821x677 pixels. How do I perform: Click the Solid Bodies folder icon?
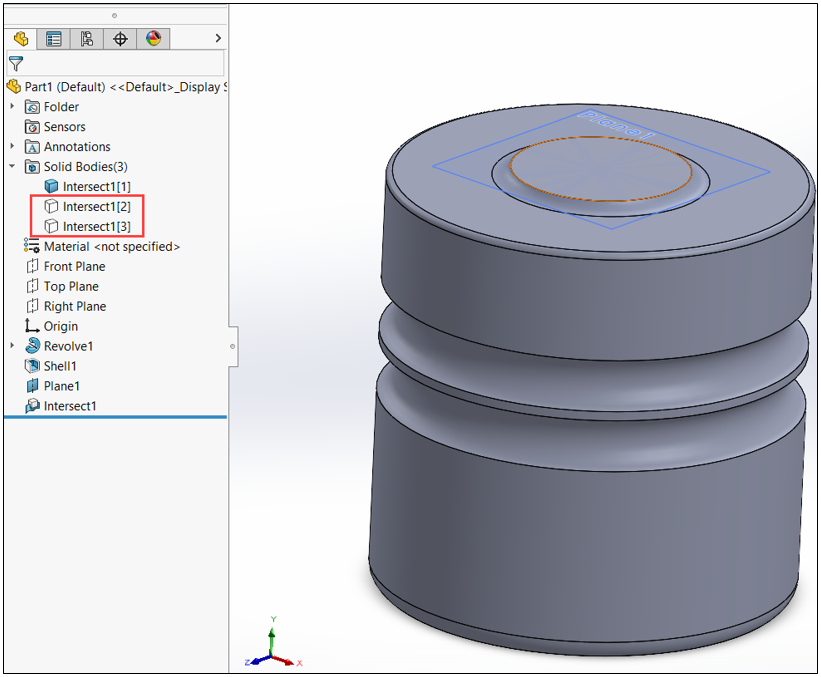pyautogui.click(x=33, y=166)
